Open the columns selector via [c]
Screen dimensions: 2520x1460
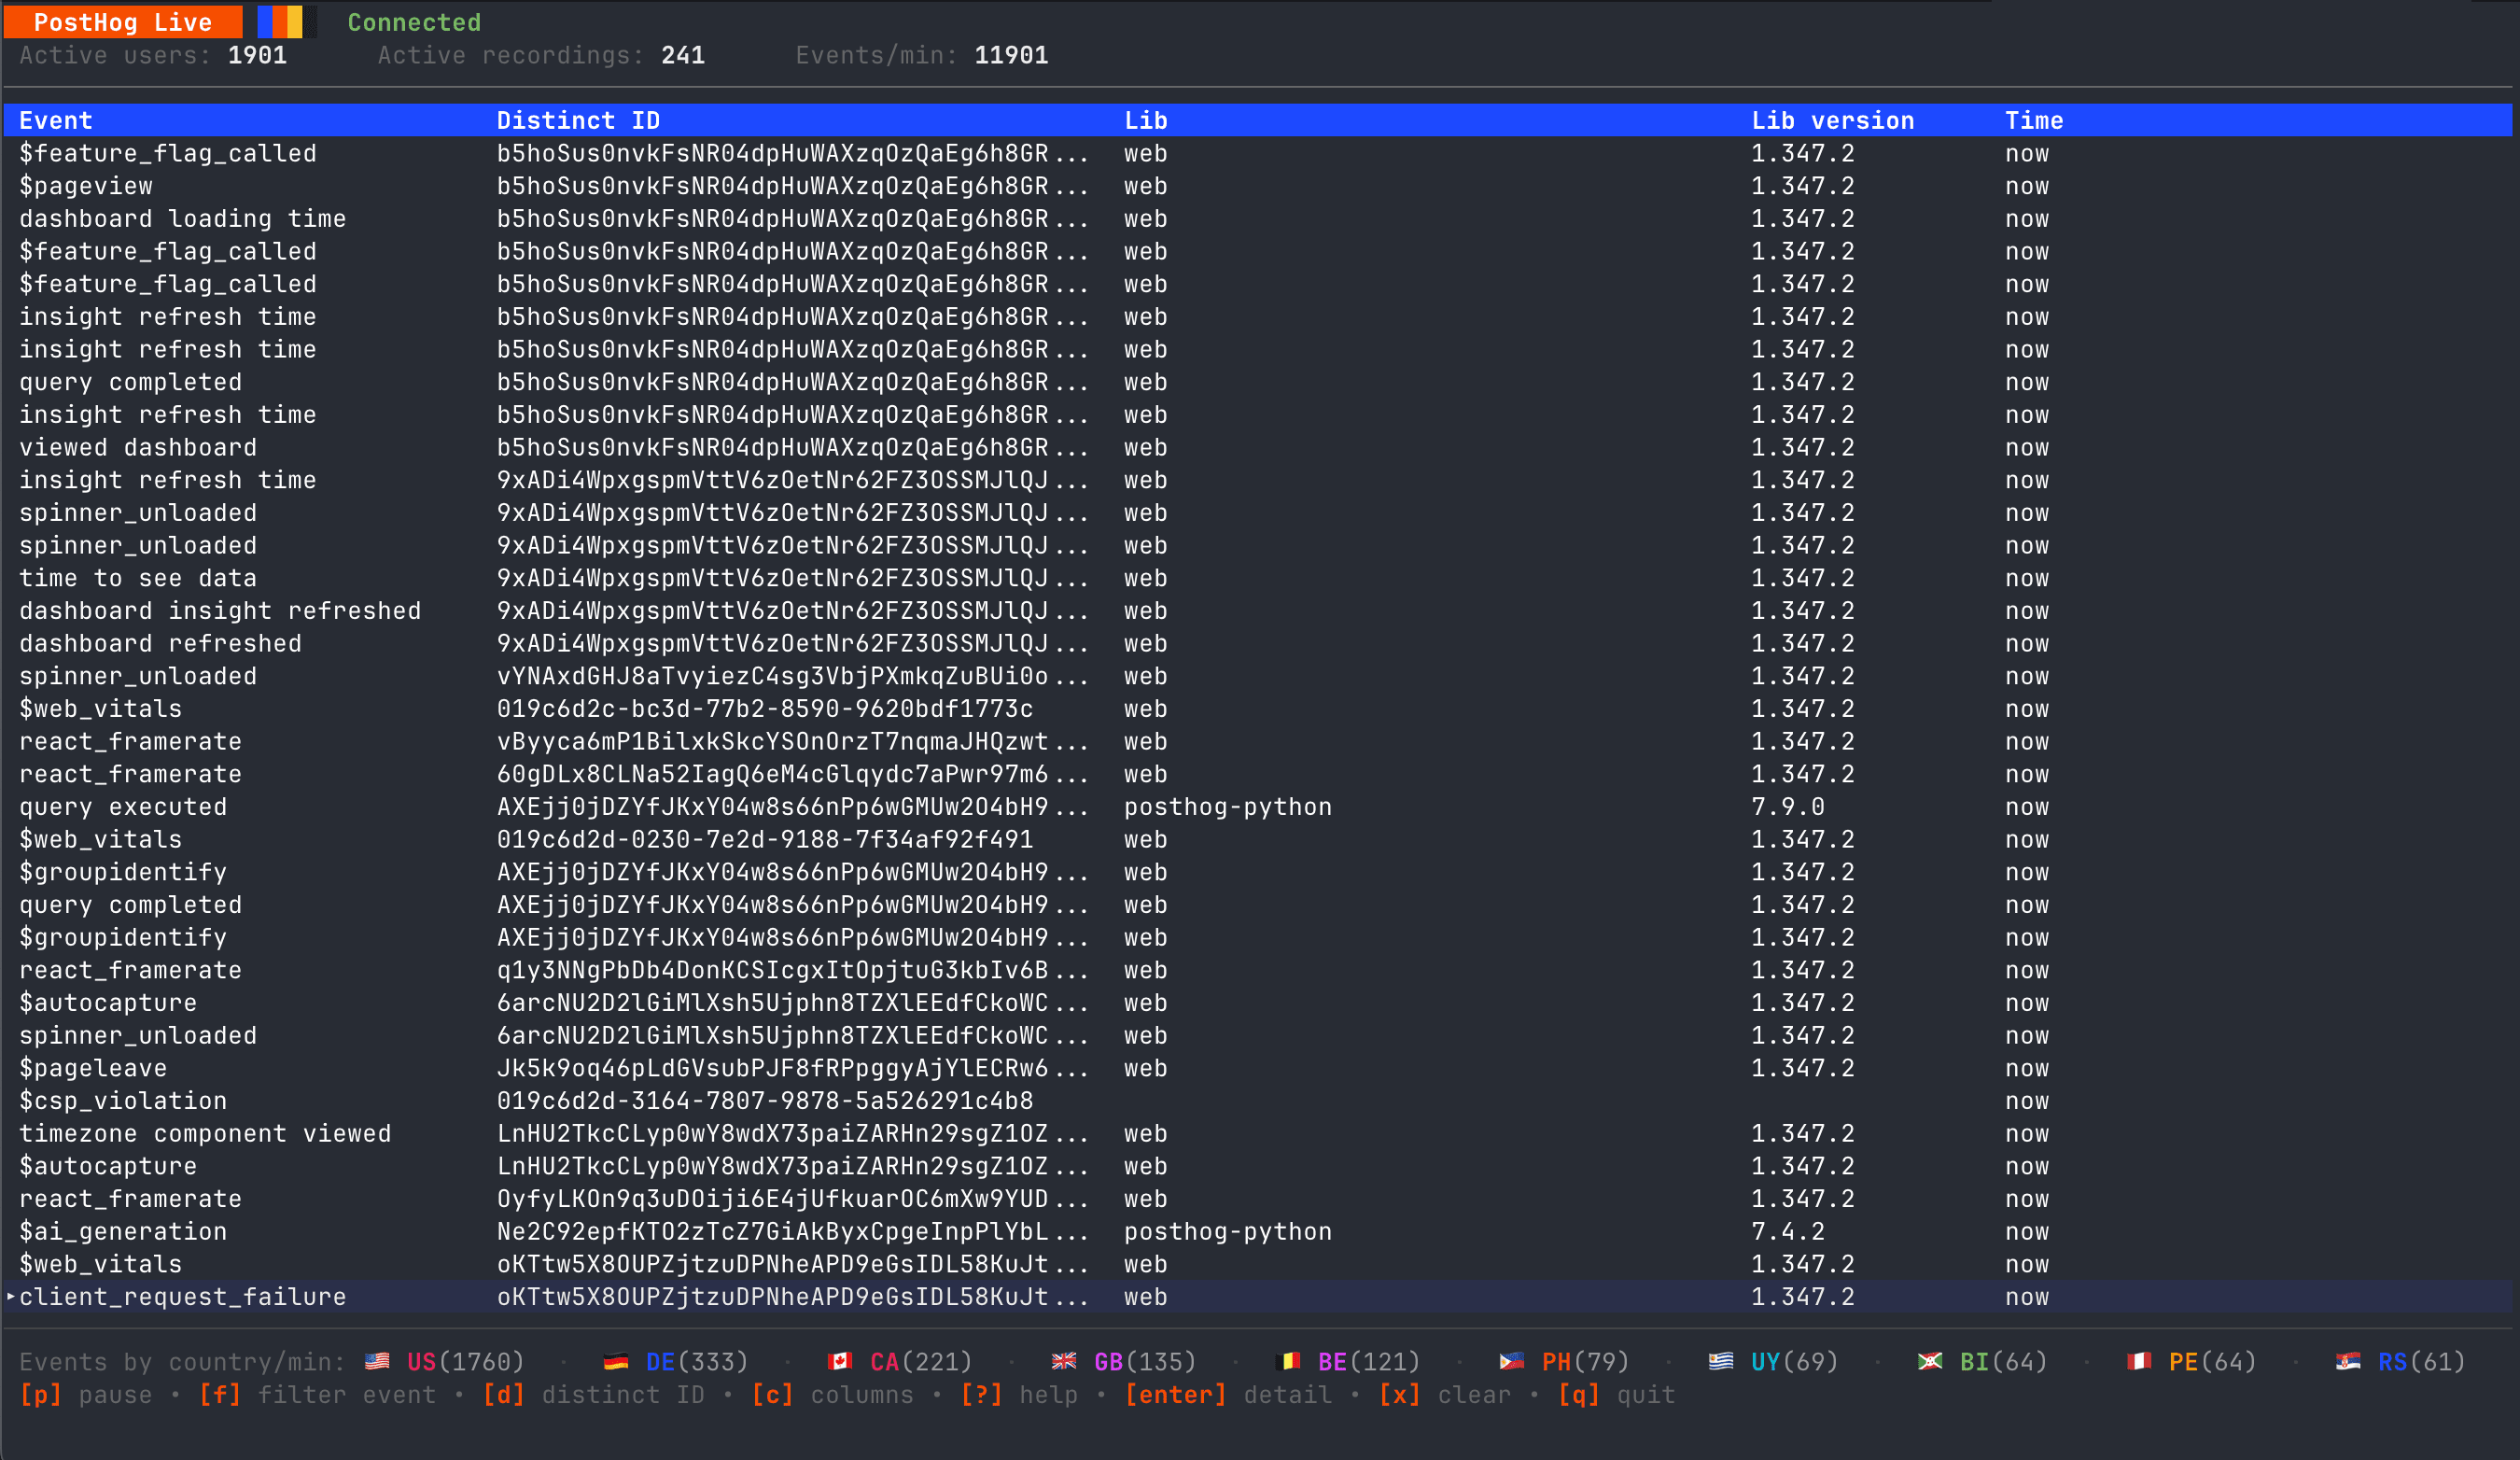pos(774,1395)
